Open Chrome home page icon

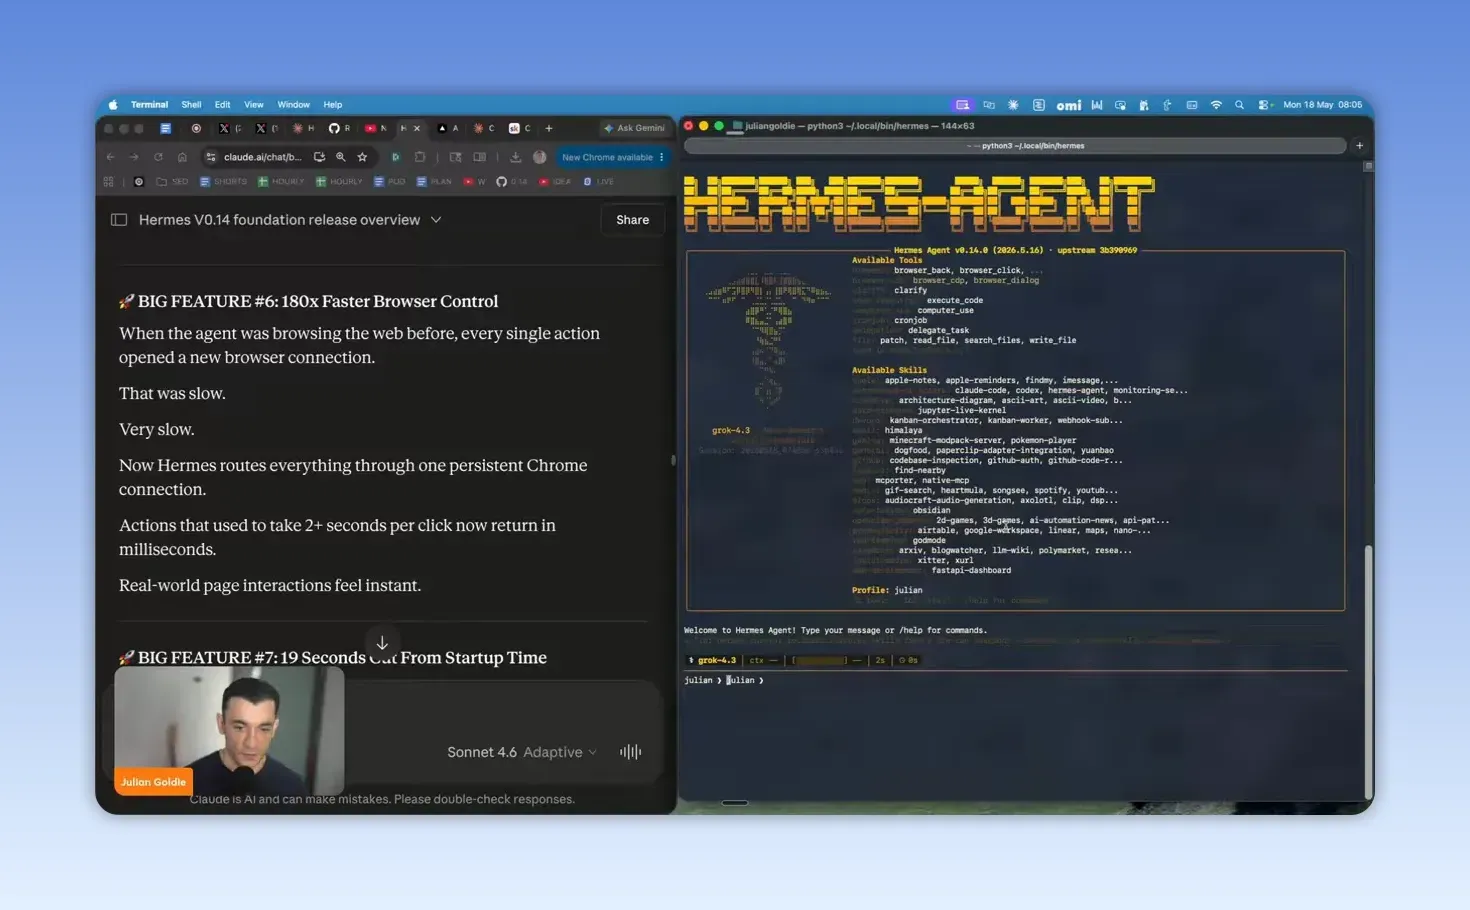[182, 157]
